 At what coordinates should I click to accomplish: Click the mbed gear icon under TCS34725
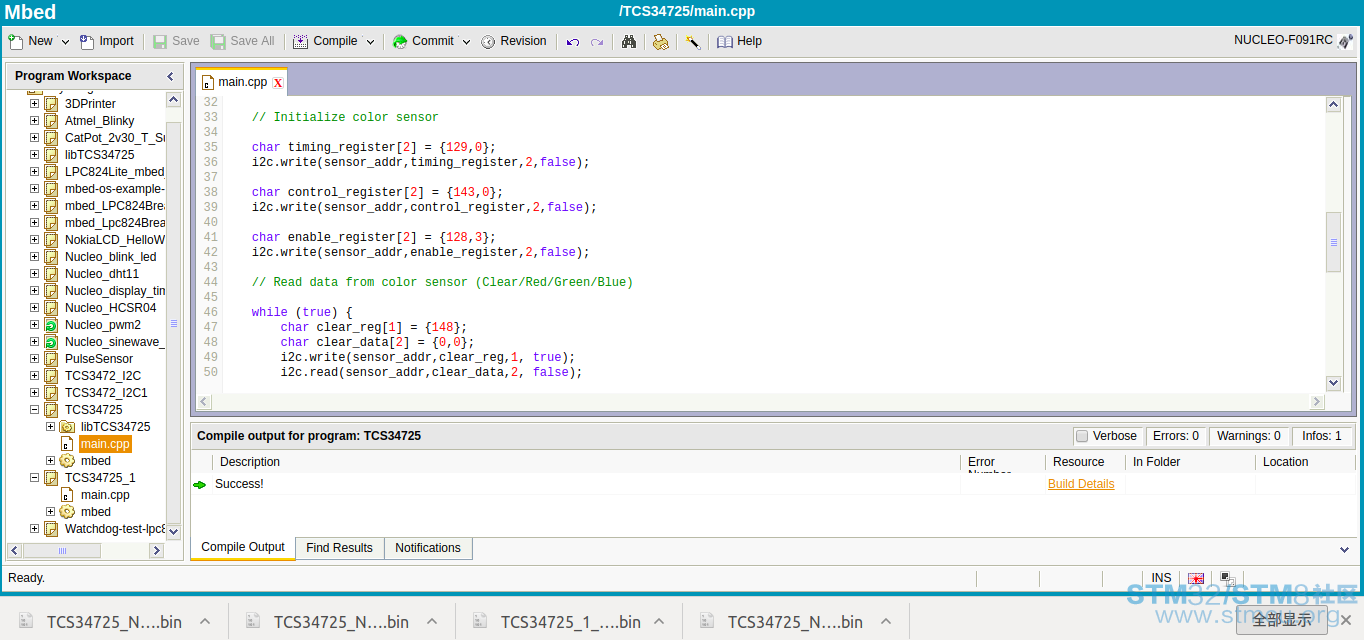click(x=67, y=461)
